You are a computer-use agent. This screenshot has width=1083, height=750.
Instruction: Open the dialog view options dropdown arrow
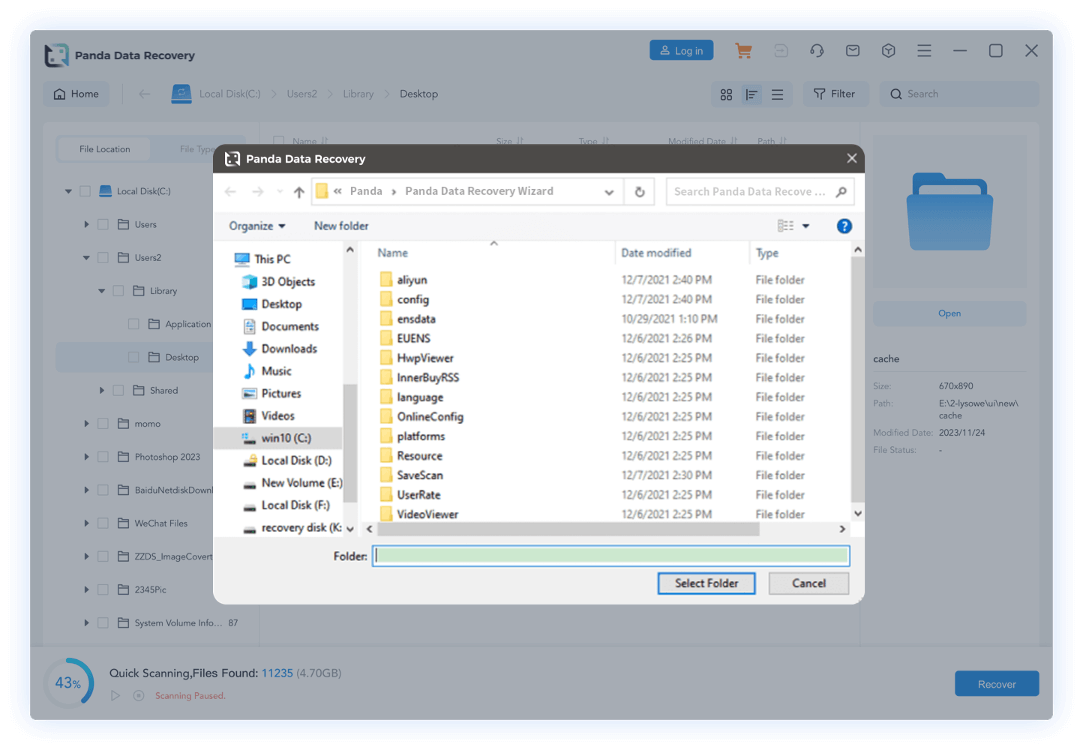(806, 226)
